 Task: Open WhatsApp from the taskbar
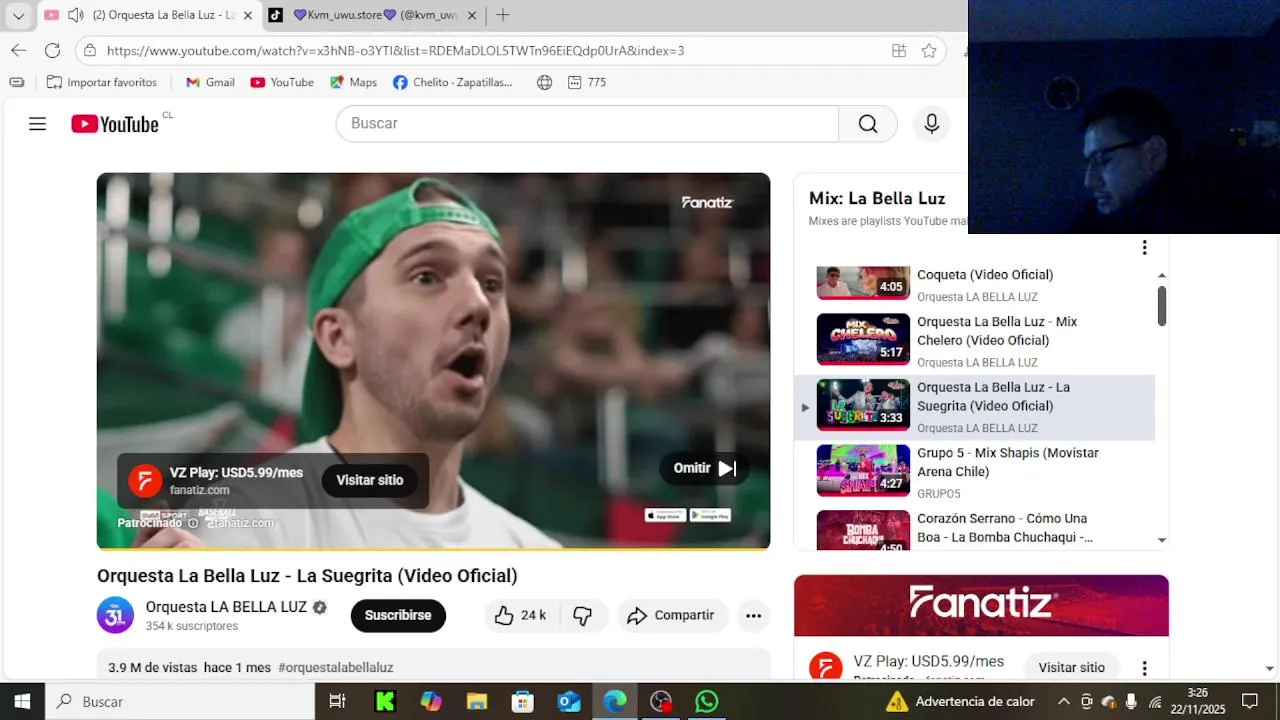(x=707, y=702)
